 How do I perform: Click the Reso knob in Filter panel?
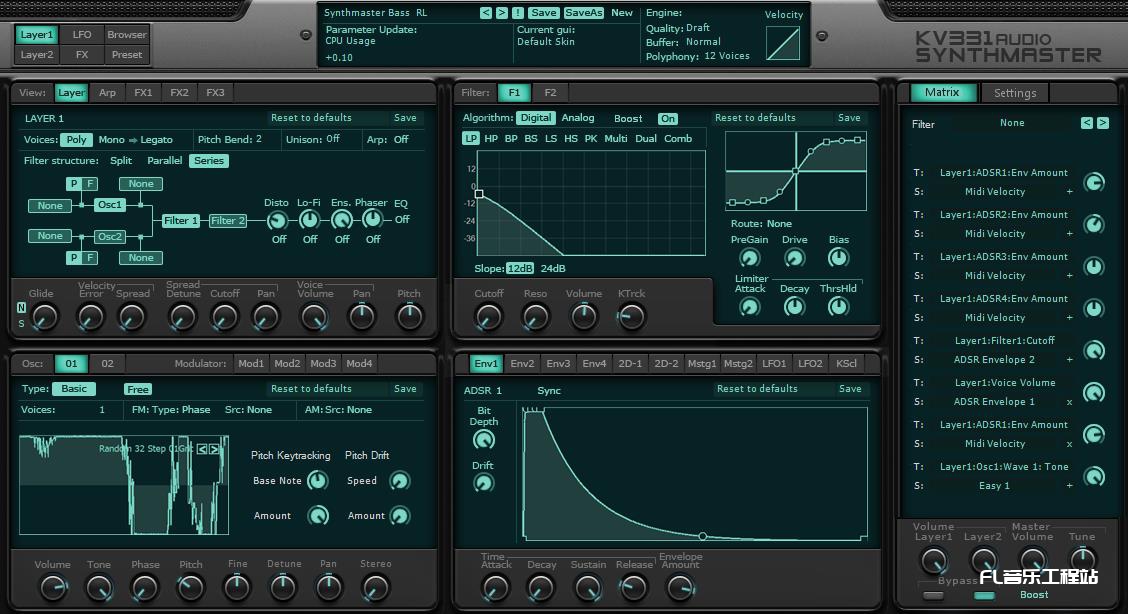(536, 317)
